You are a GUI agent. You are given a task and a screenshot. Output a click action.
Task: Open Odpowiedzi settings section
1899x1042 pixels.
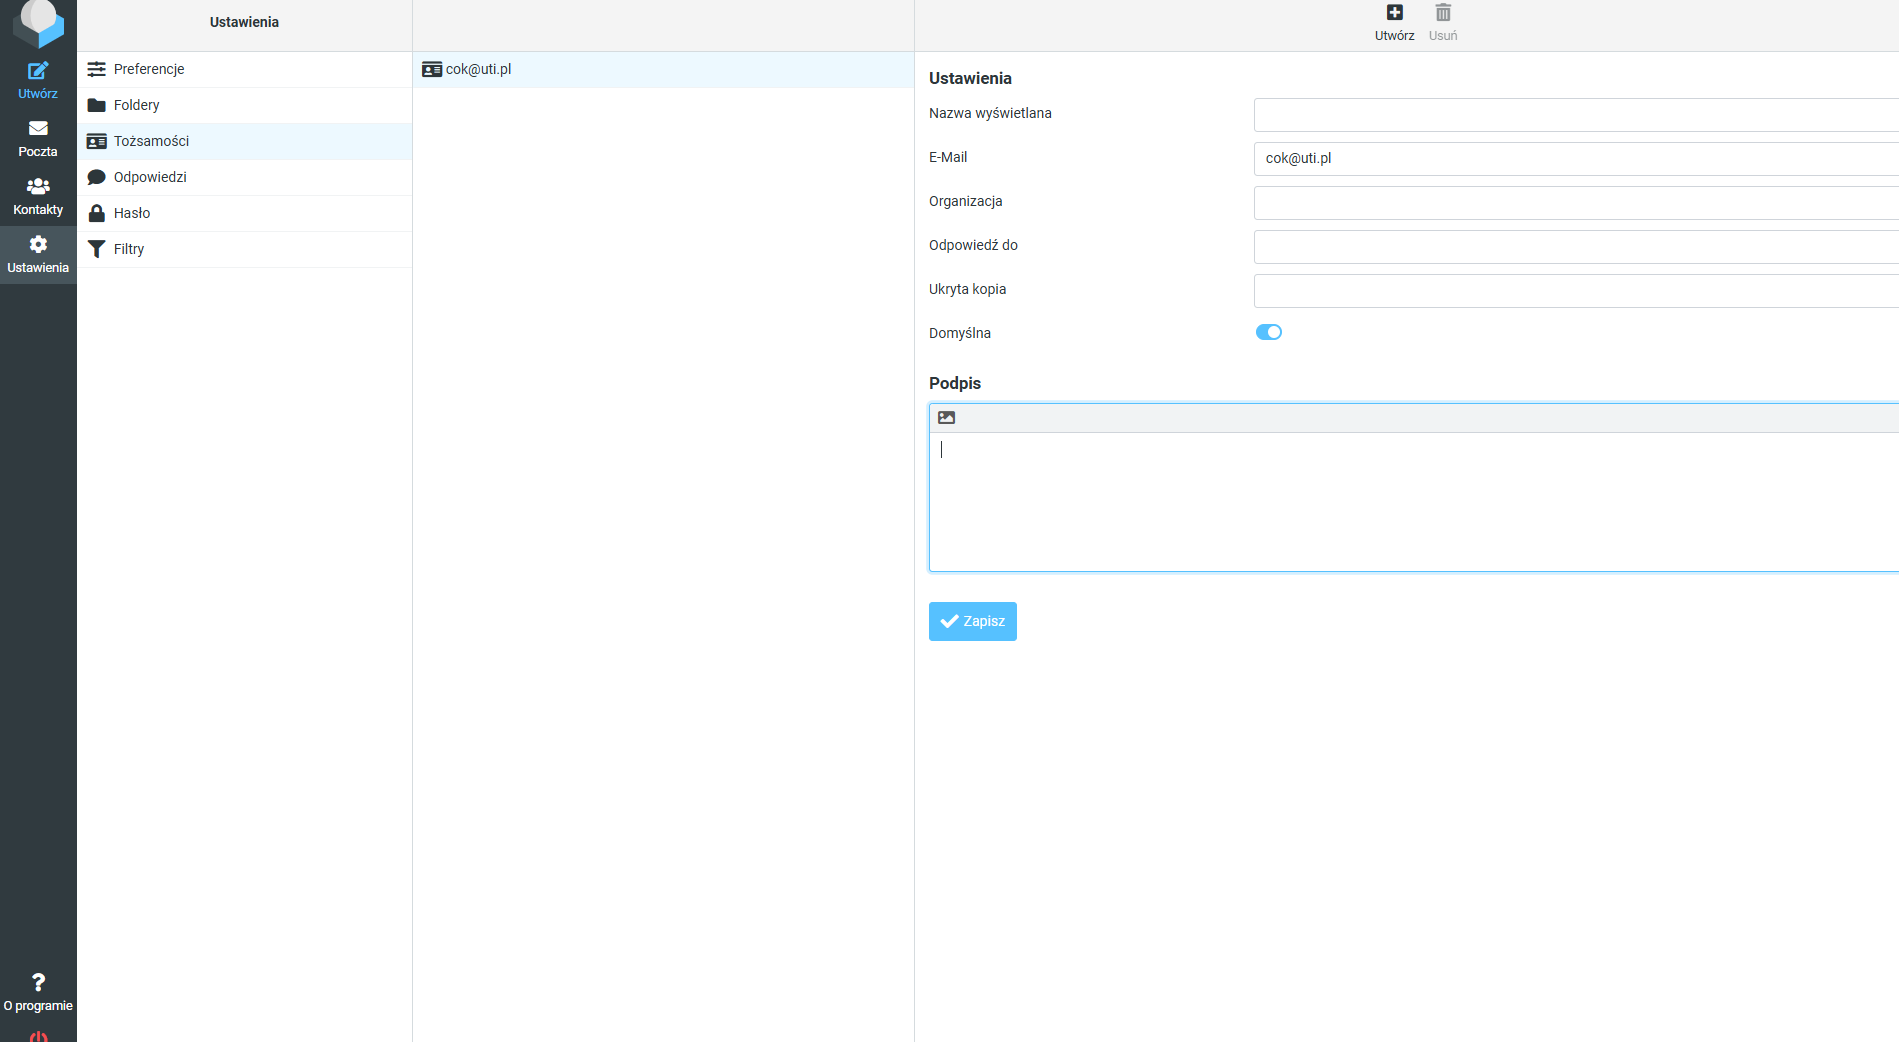click(x=244, y=177)
